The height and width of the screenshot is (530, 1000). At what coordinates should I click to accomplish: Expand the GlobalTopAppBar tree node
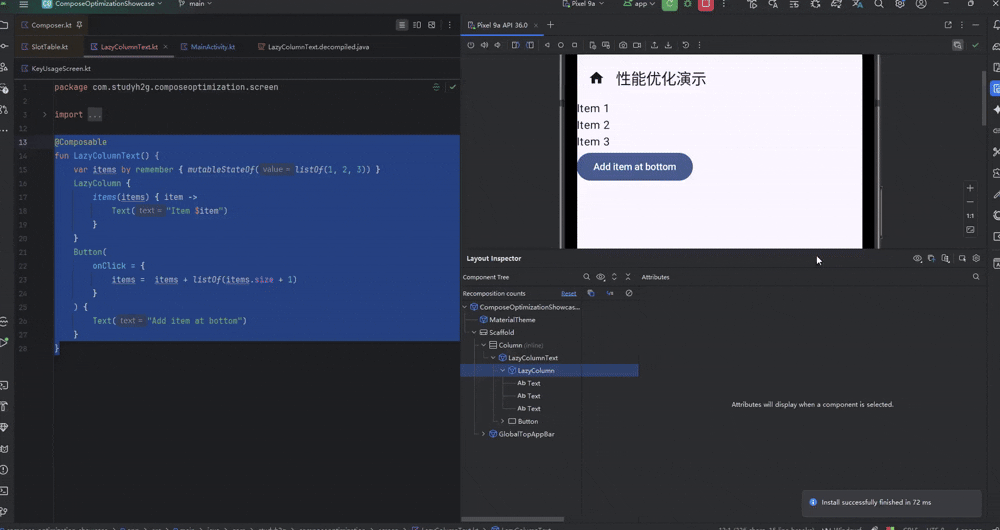[483, 434]
